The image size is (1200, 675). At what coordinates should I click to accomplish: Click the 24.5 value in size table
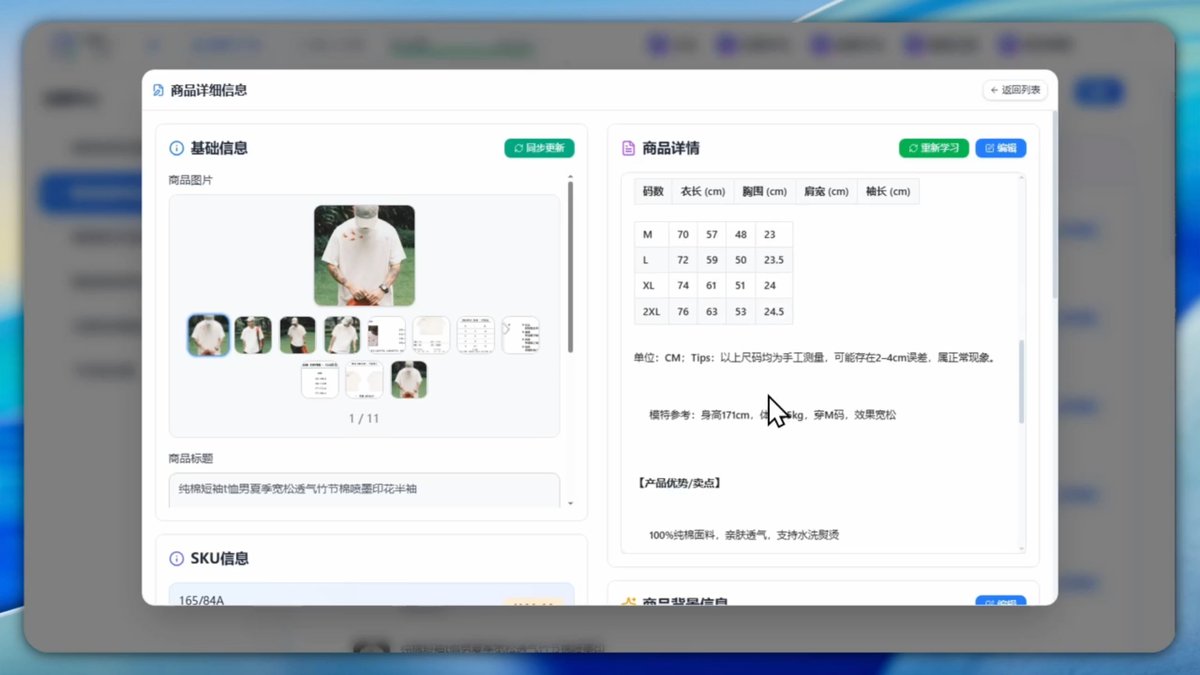[774, 311]
